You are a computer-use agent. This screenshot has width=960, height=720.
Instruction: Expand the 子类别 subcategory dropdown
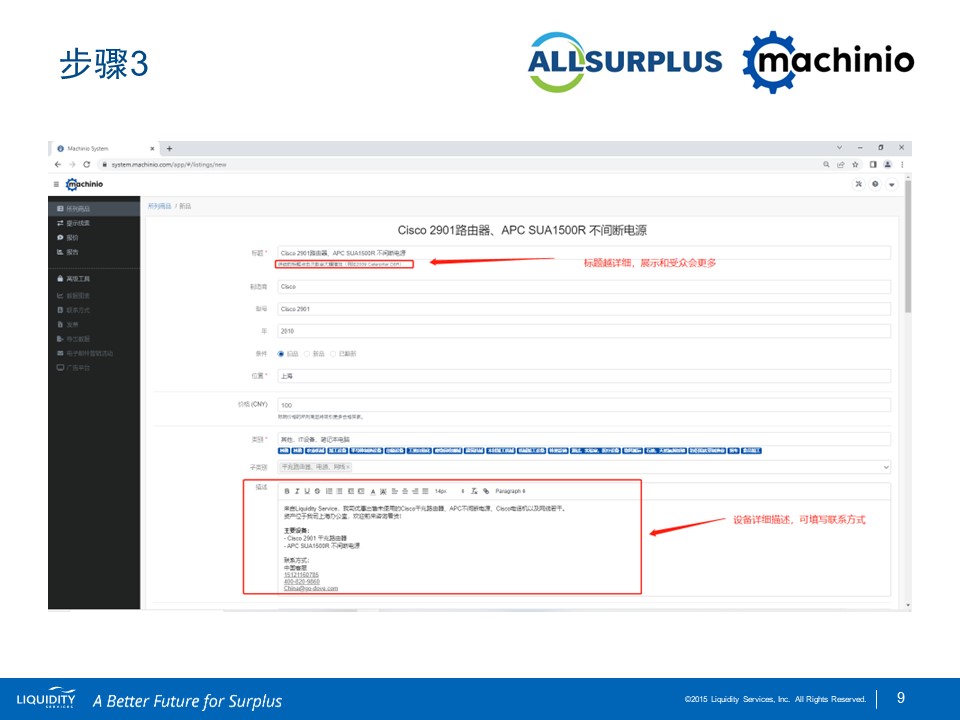click(x=885, y=467)
